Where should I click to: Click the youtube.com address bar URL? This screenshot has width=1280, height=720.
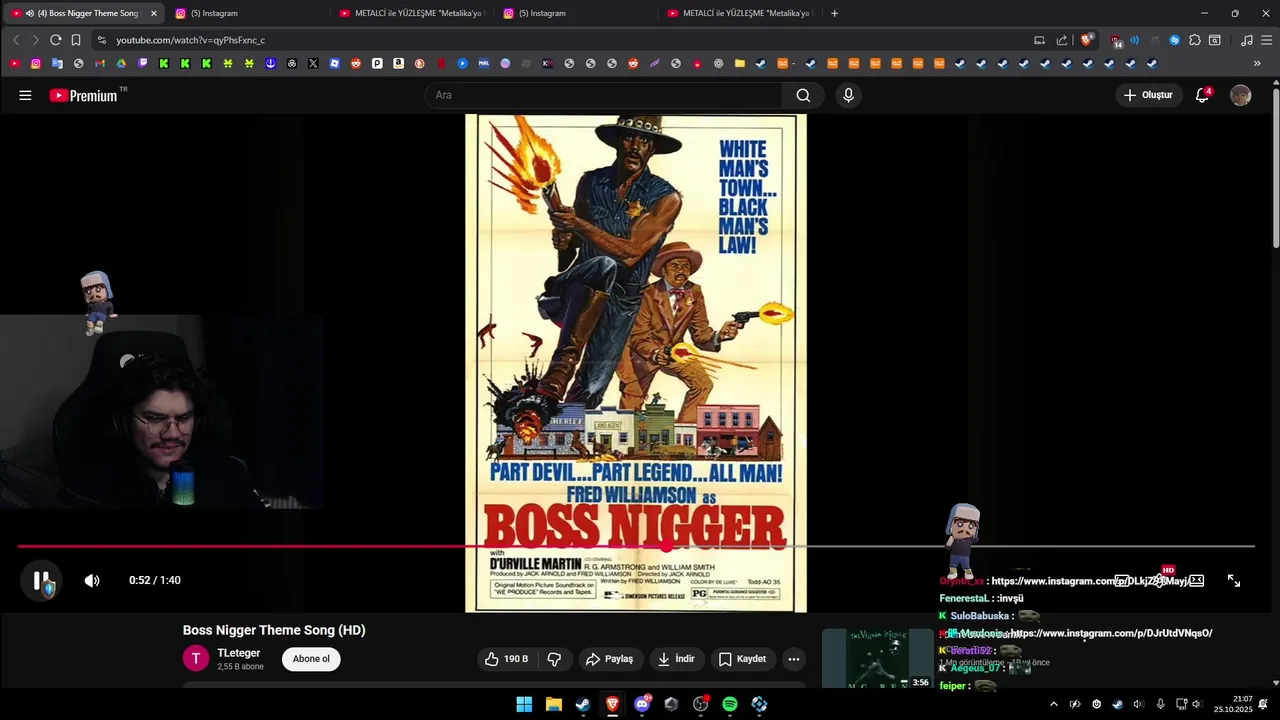(x=190, y=40)
